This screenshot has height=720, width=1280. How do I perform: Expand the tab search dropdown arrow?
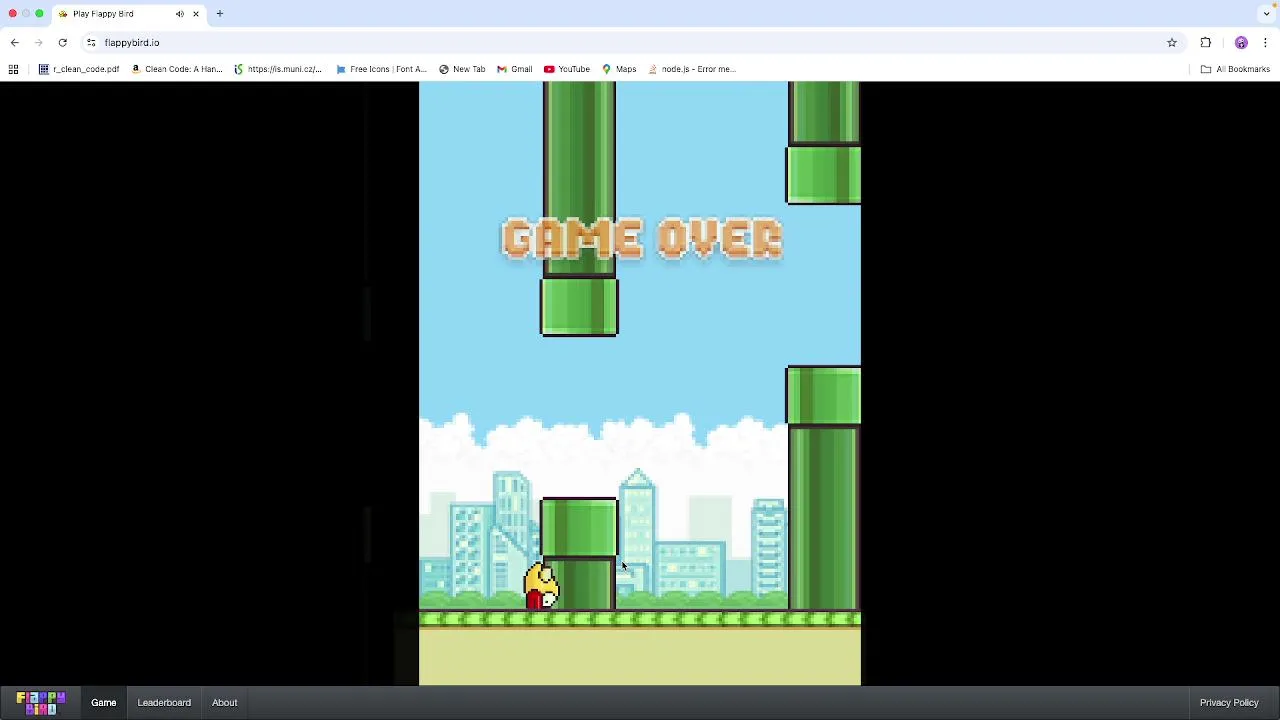[1266, 14]
